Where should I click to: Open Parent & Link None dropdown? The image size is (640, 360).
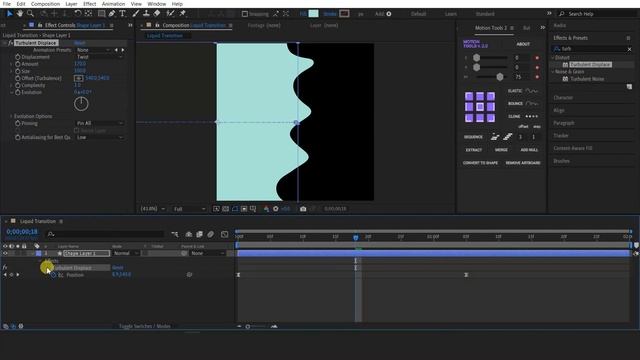click(x=208, y=253)
